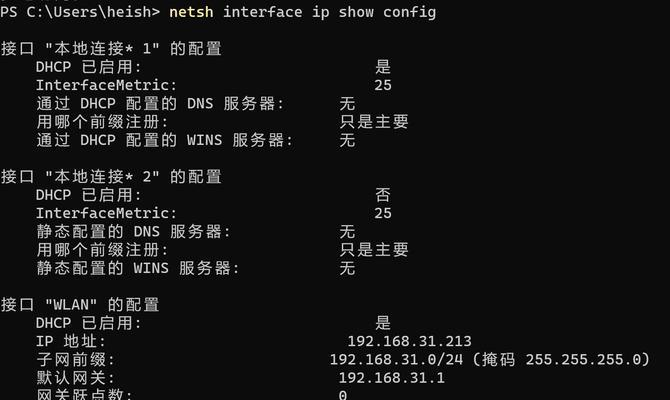Click the 静态配置的 DNS 服务器 line

(x=196, y=232)
